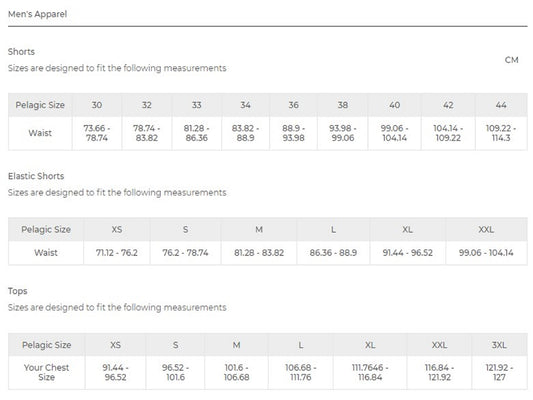The height and width of the screenshot is (400, 533).
Task: Select the size 34 Shorts column header
Action: pos(245,105)
